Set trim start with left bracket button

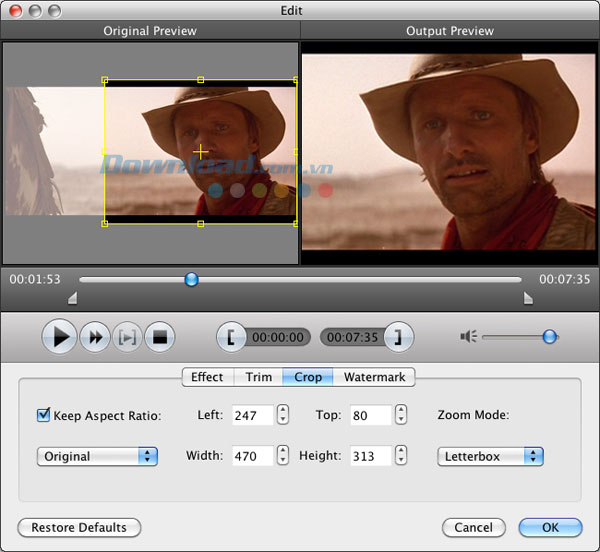click(x=231, y=337)
